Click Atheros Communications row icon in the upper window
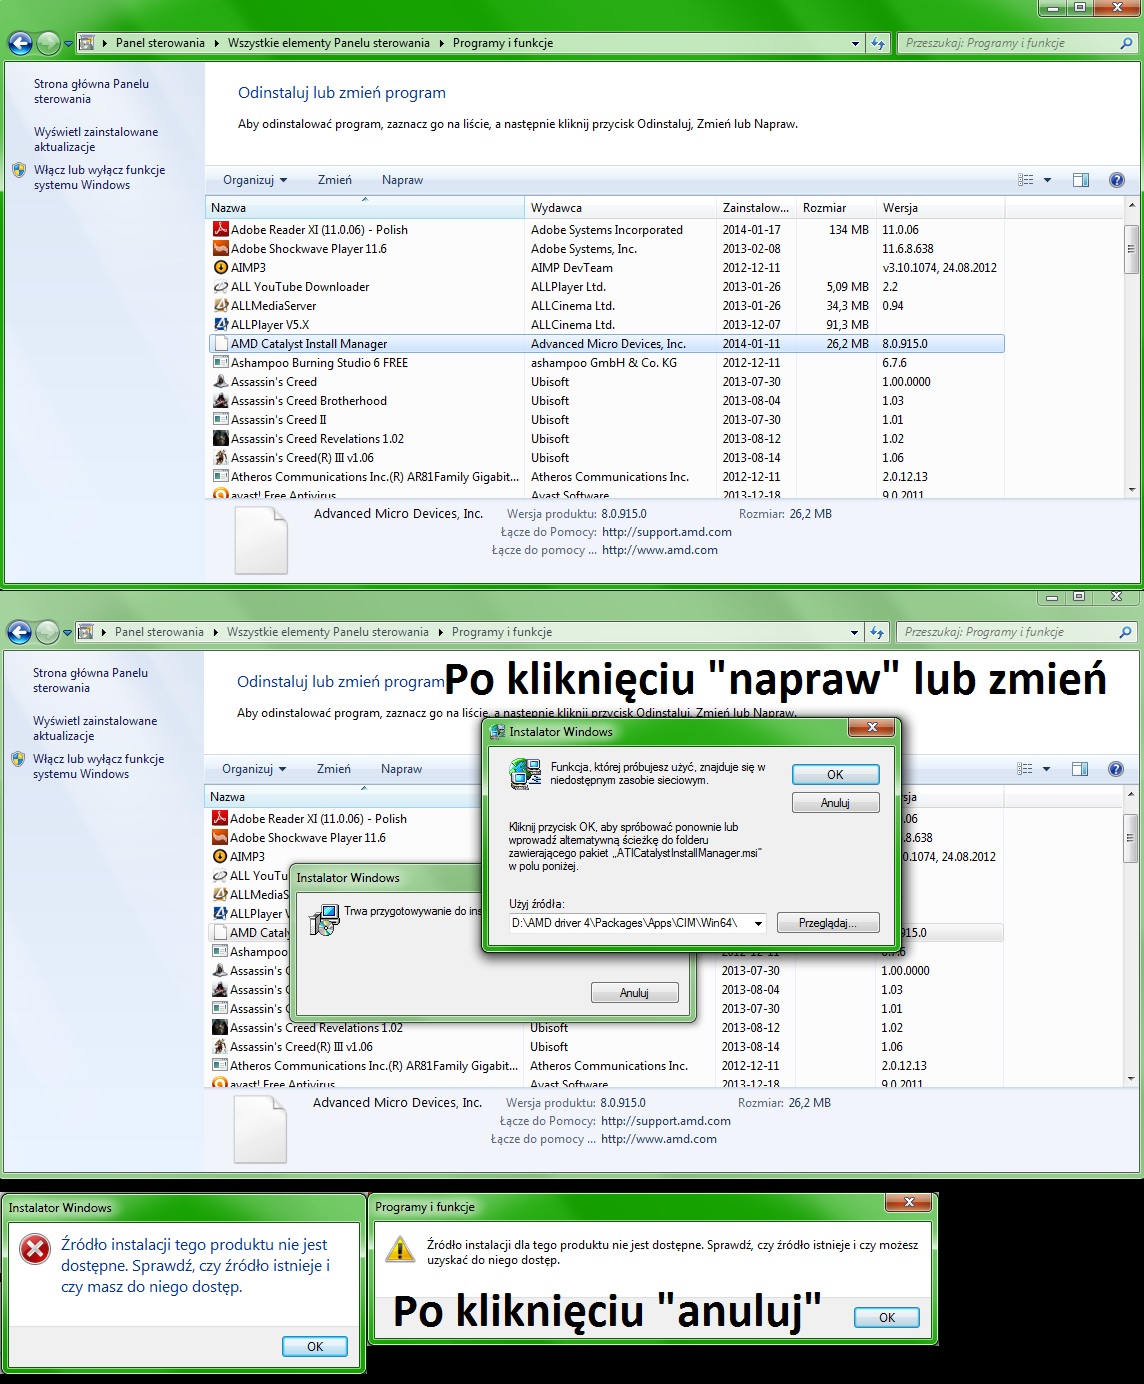The width and height of the screenshot is (1144, 1384). [x=221, y=477]
